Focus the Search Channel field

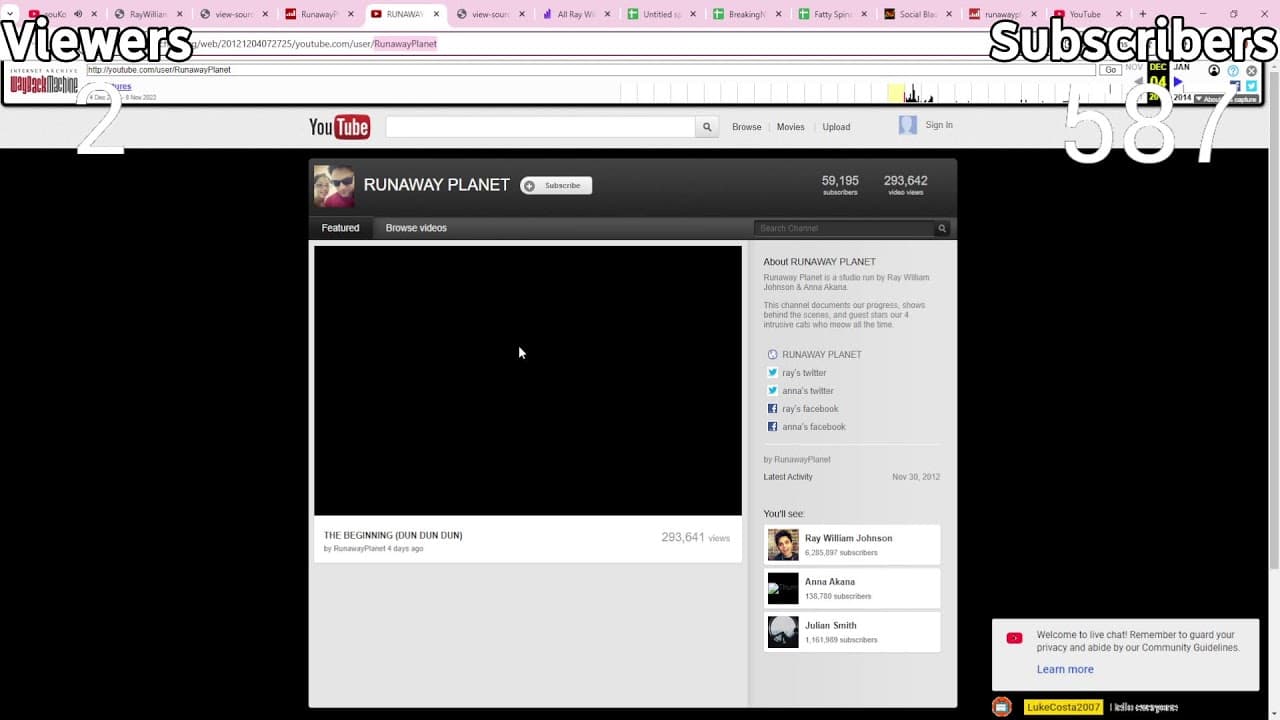click(845, 228)
